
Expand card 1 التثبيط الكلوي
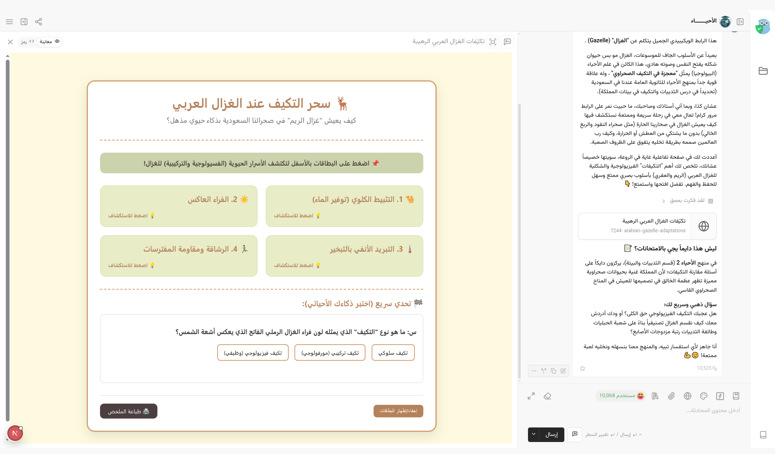[x=344, y=206]
